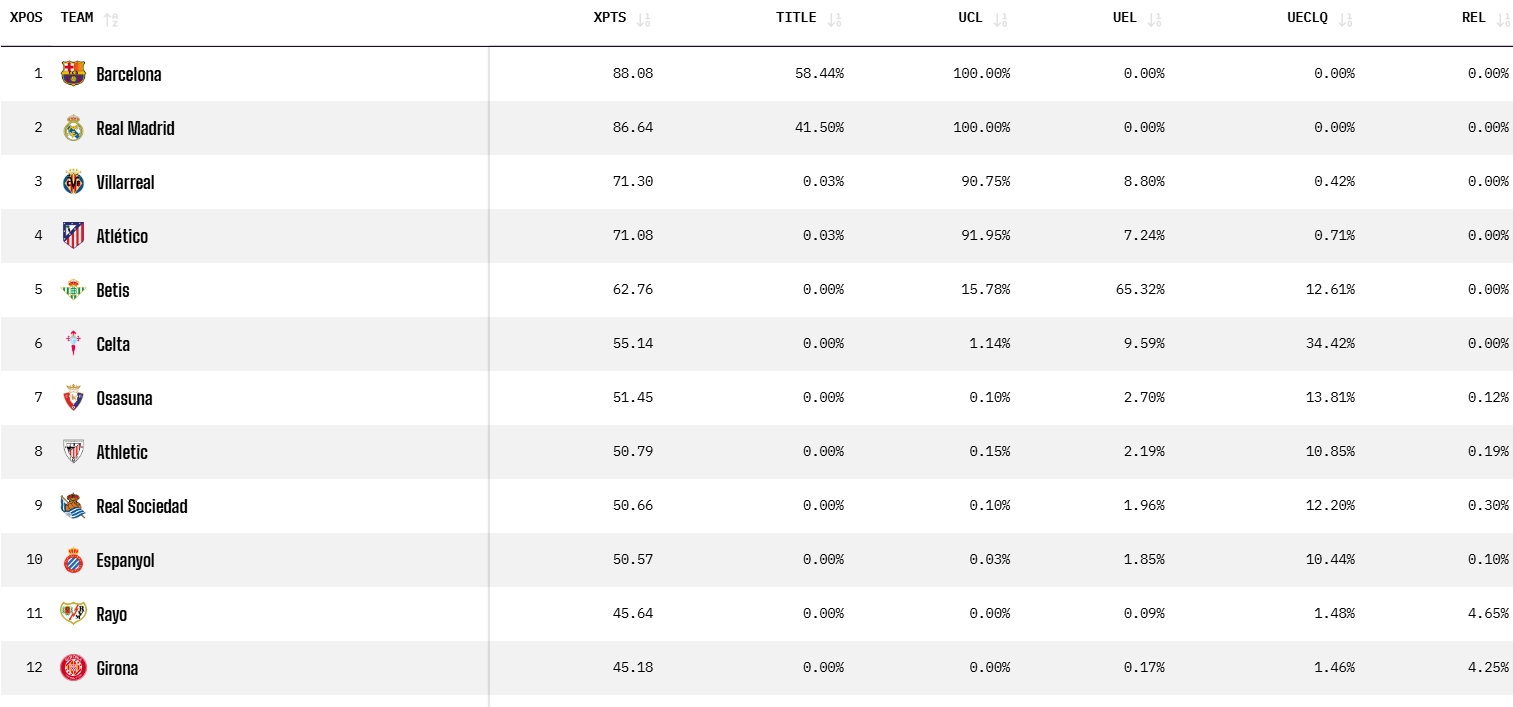Viewport: 1513px width, 707px height.
Task: Click the Girona club crest icon
Action: pyautogui.click(x=73, y=668)
